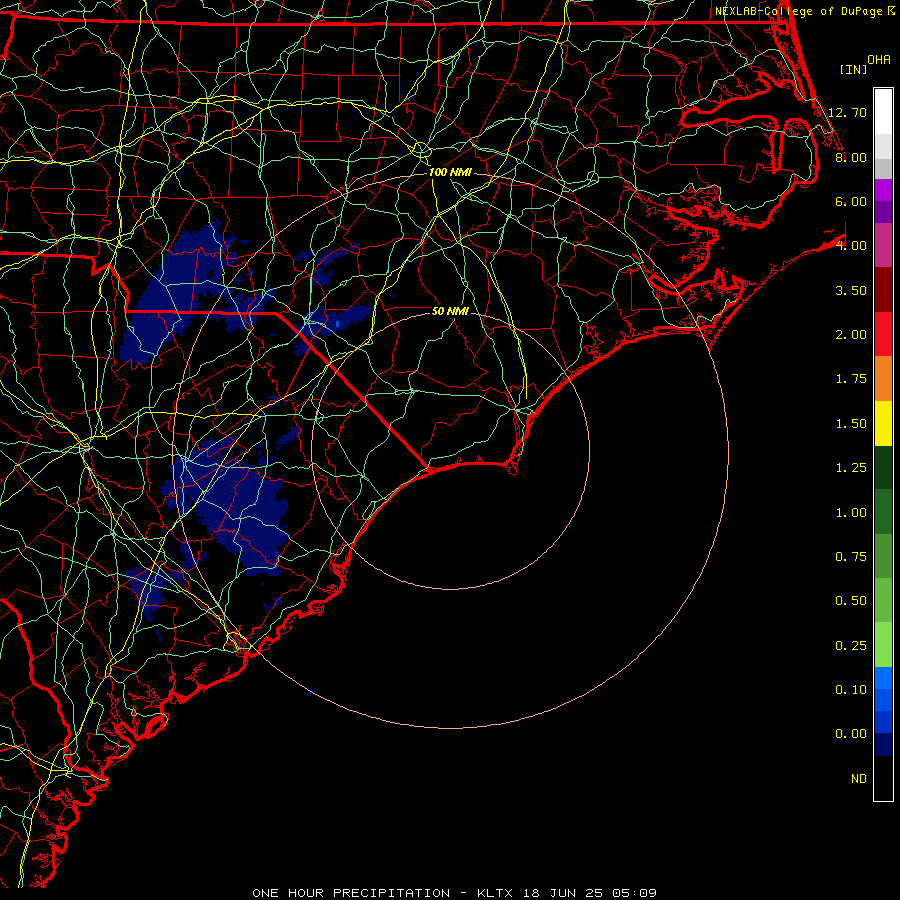Click the KLTX station identifier in the caption
The image size is (900, 900).
click(x=496, y=893)
